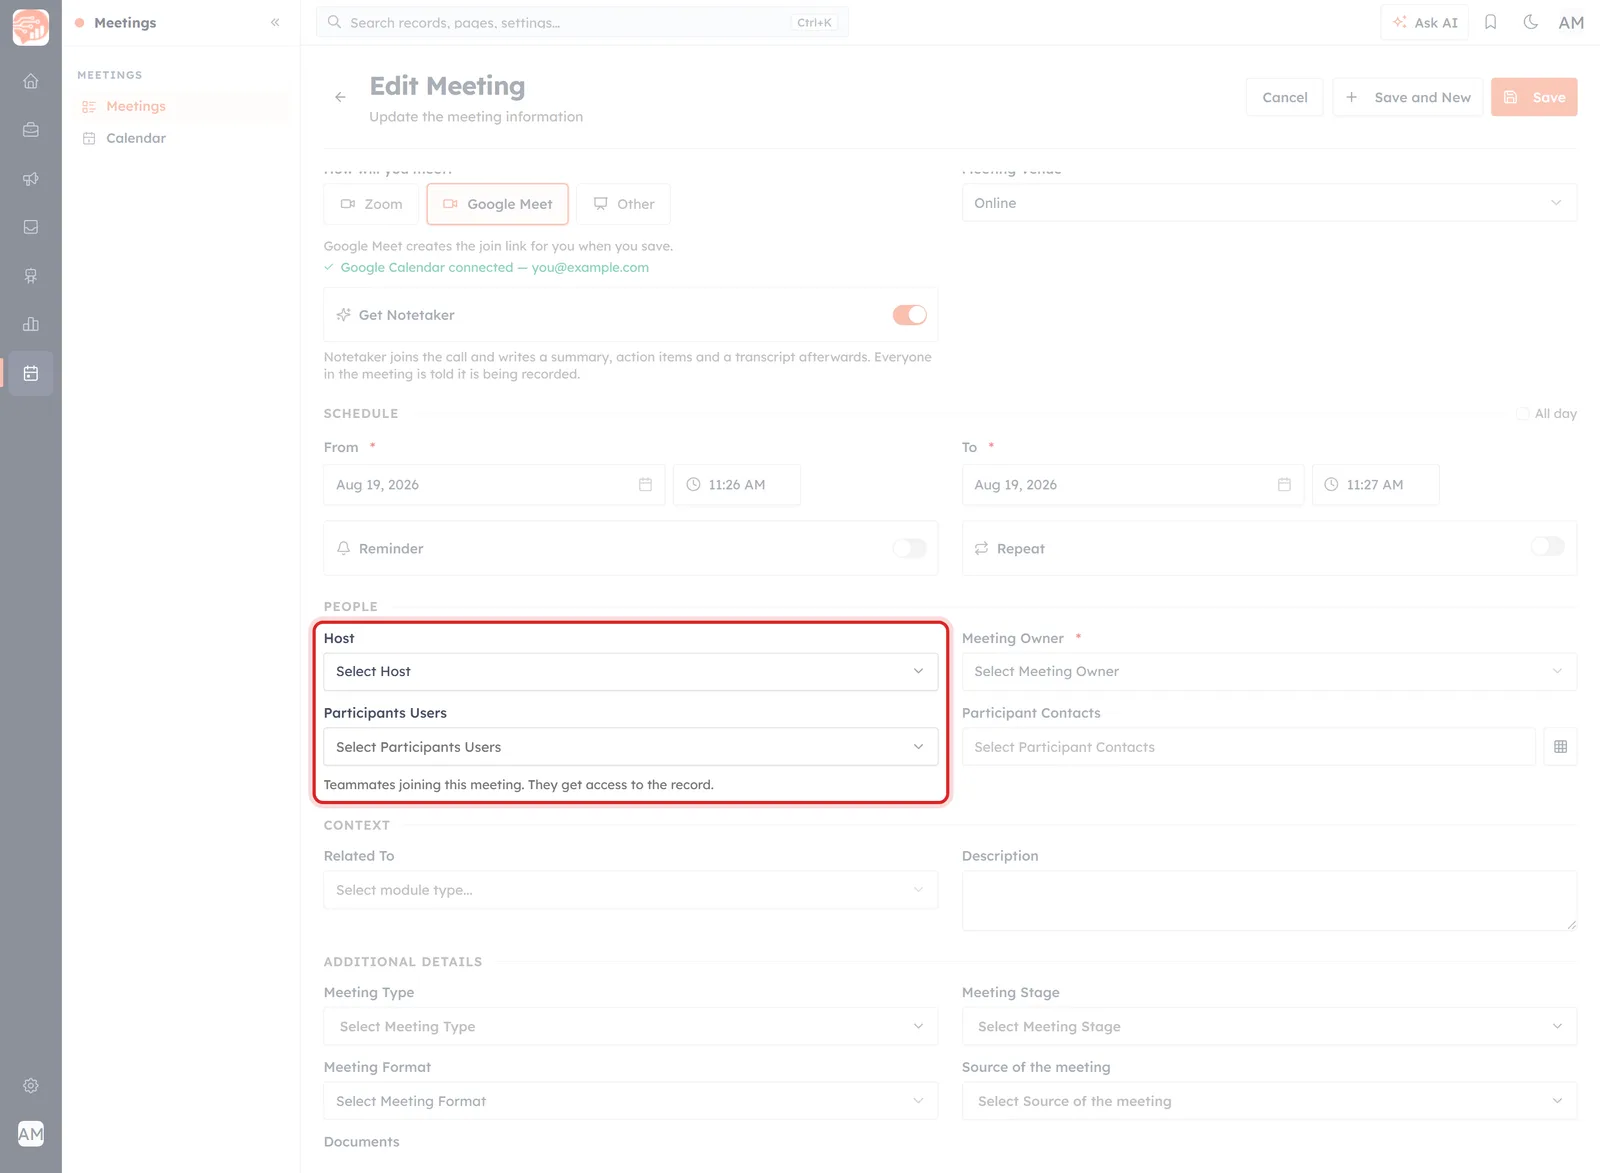Viewport: 1600px width, 1173px height.
Task: Open the briefcase icon in sidebar
Action: 31,130
